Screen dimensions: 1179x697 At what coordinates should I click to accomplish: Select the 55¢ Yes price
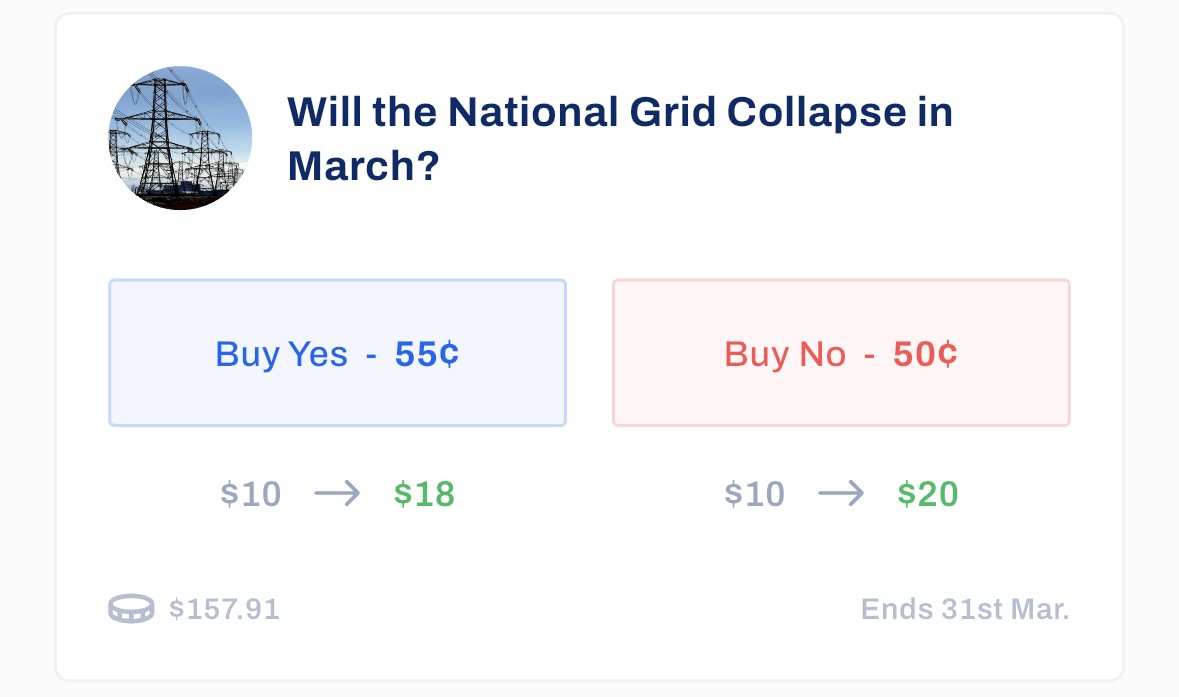[x=427, y=354]
